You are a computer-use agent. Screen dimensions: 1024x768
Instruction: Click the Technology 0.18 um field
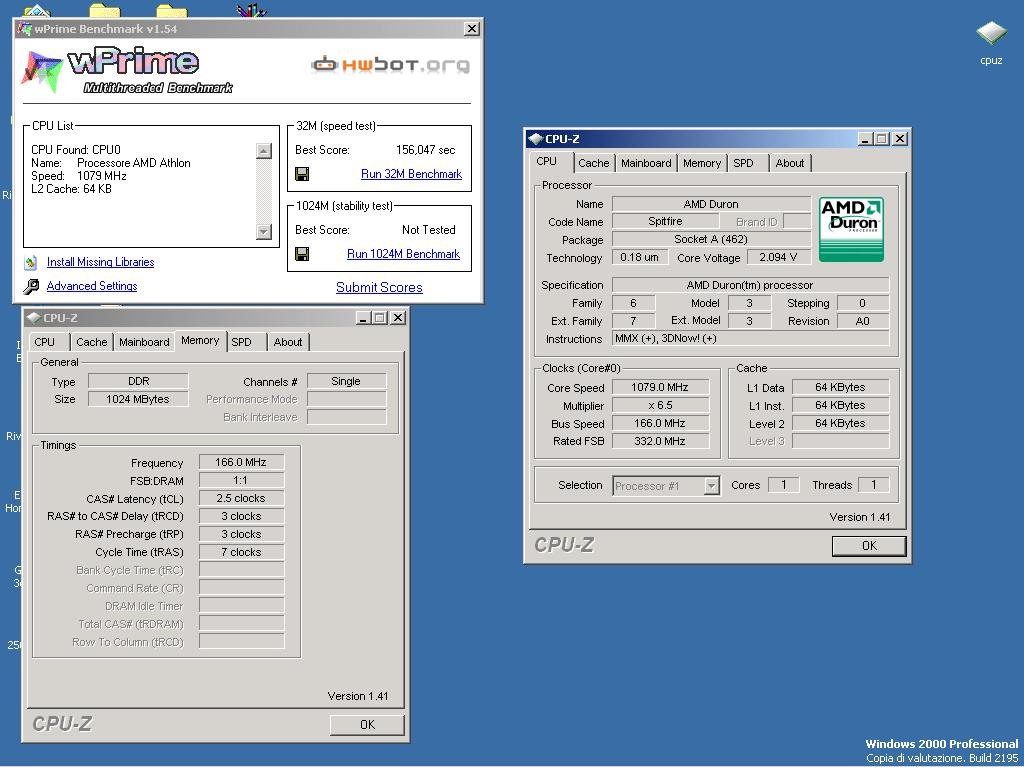pyautogui.click(x=639, y=257)
